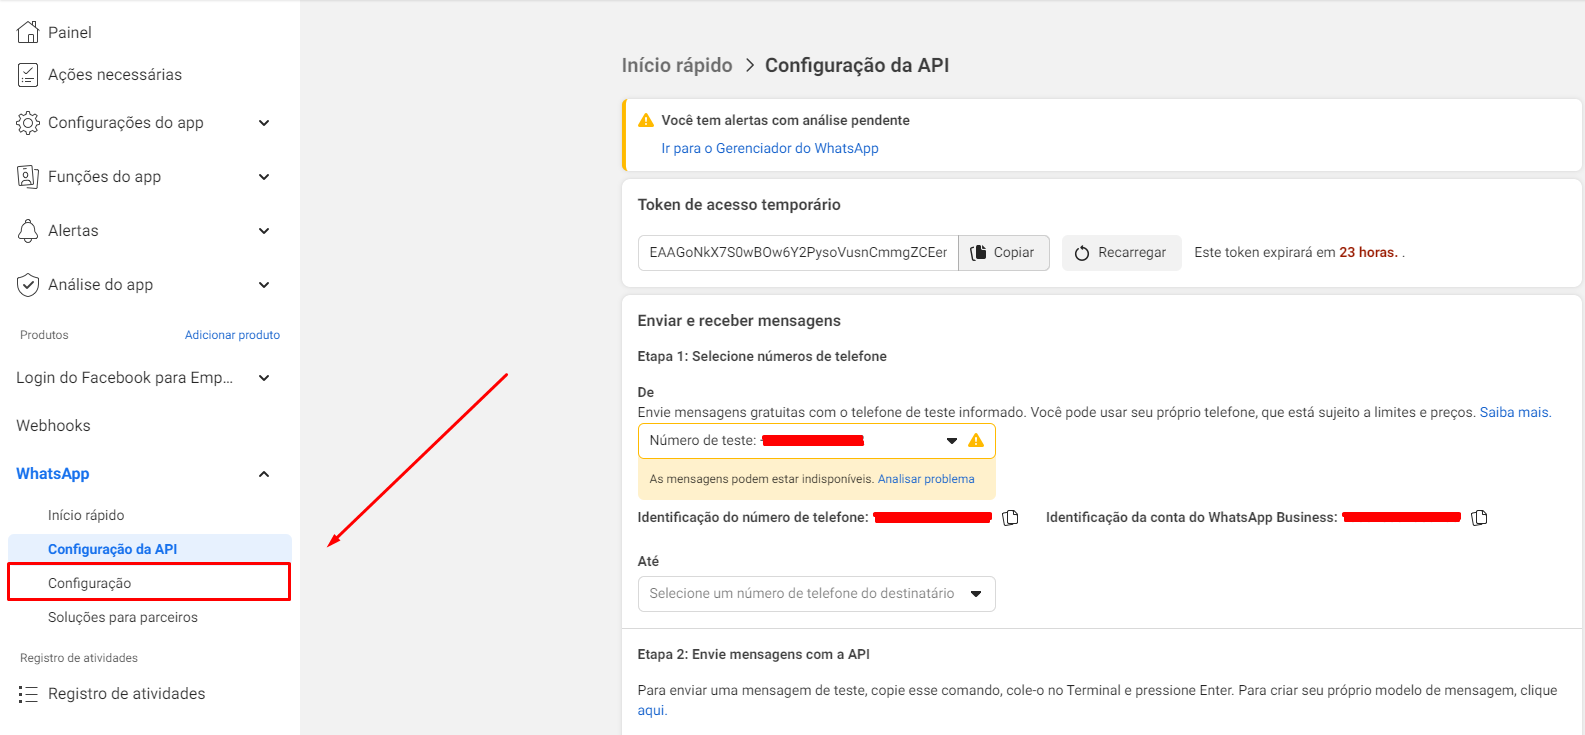Image resolution: width=1585 pixels, height=735 pixels.
Task: Expand the Configurações do app chevron
Action: (264, 123)
